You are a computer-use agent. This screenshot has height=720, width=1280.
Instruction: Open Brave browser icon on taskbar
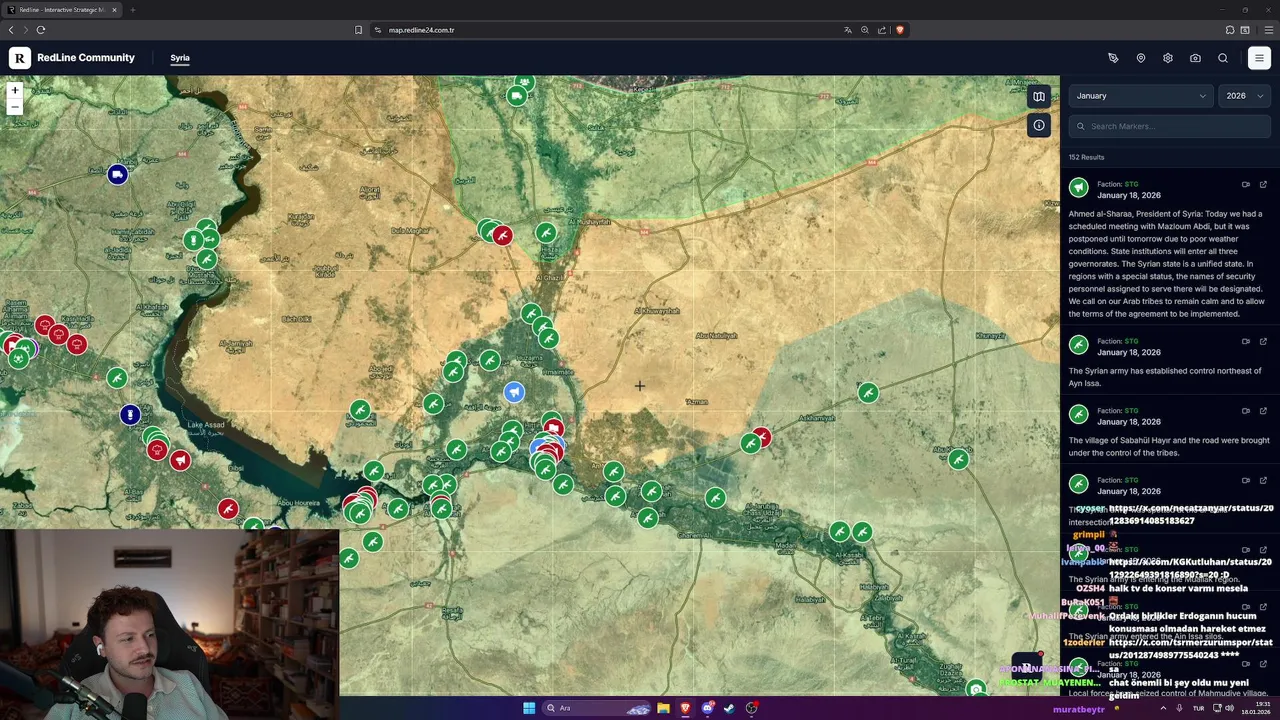[x=685, y=708]
